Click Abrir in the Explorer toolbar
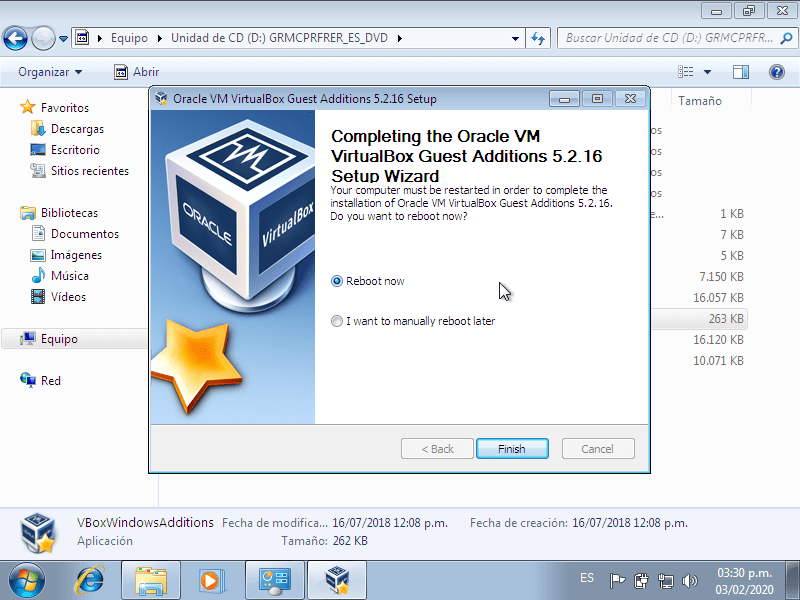 click(137, 72)
